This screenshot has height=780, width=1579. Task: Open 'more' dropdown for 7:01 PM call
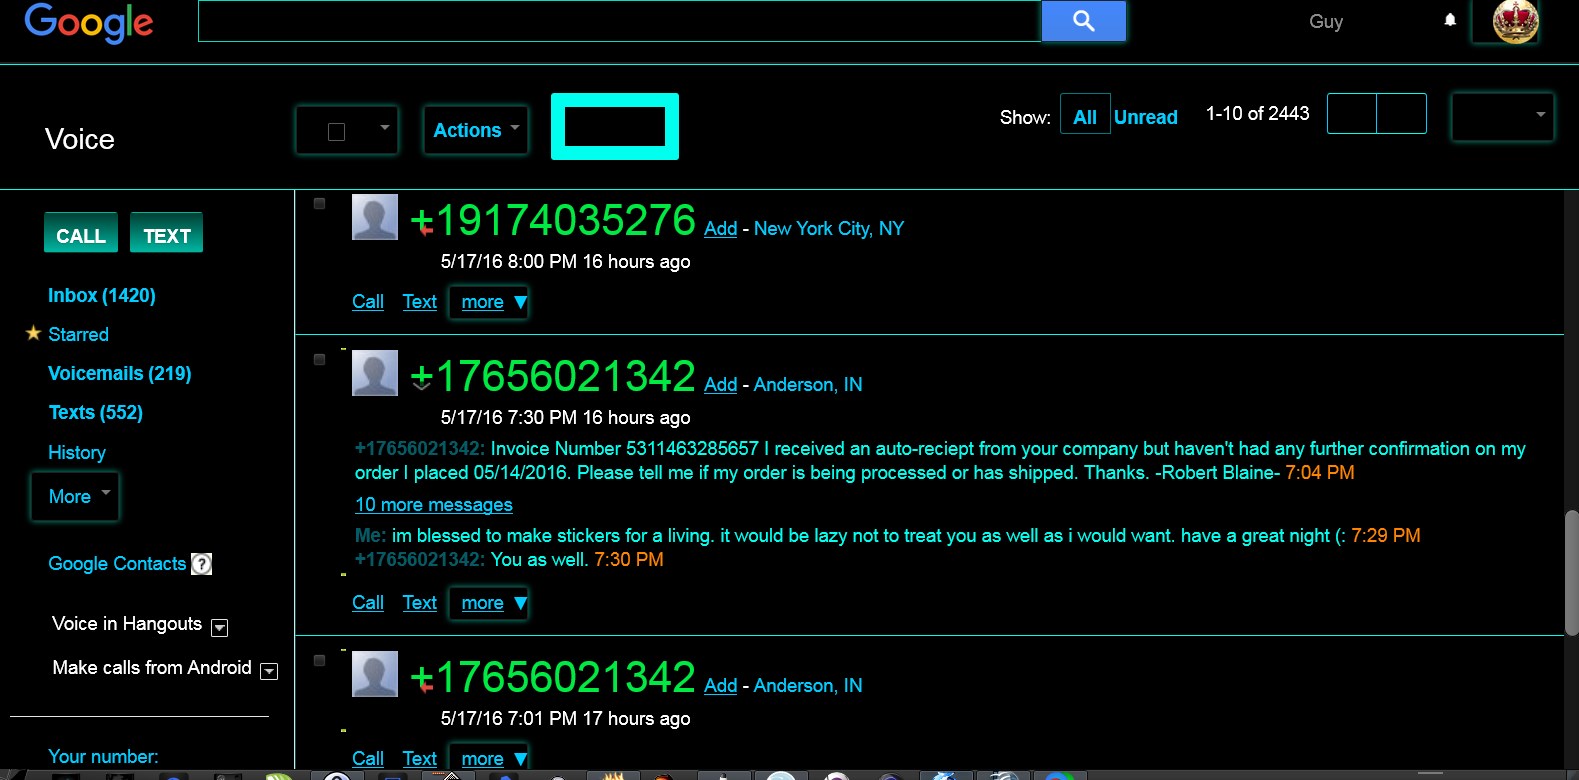pyautogui.click(x=489, y=758)
